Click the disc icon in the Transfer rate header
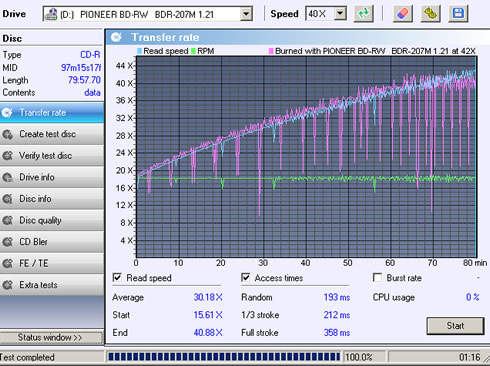The height and width of the screenshot is (366, 490). pyautogui.click(x=116, y=37)
